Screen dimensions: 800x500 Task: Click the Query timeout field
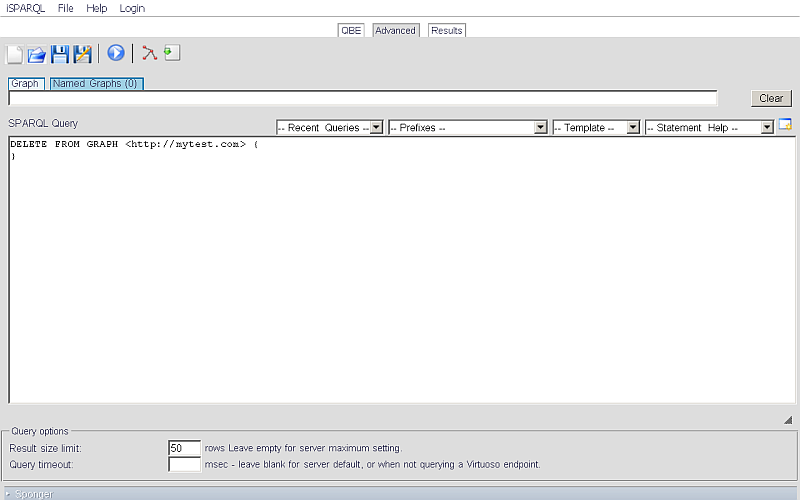185,464
